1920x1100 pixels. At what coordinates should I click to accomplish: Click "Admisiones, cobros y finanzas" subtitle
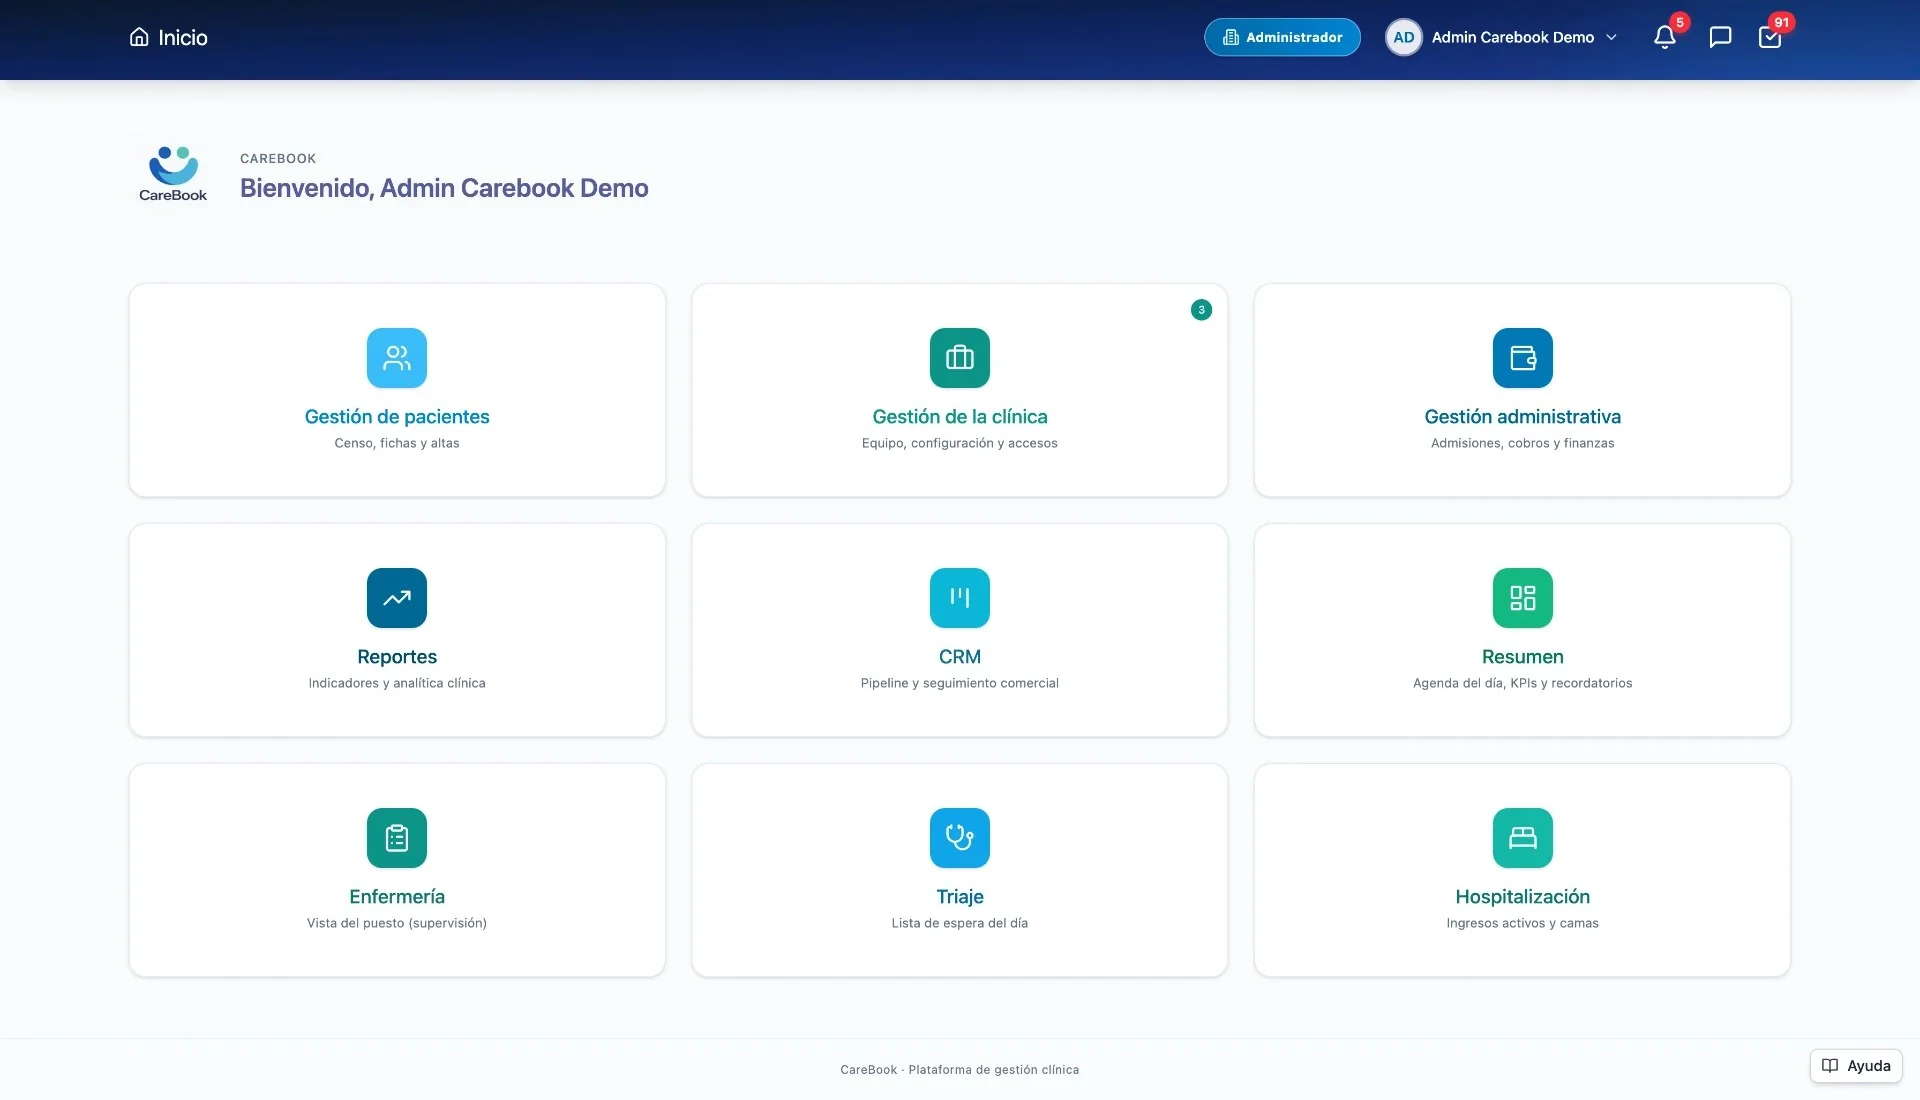tap(1523, 443)
